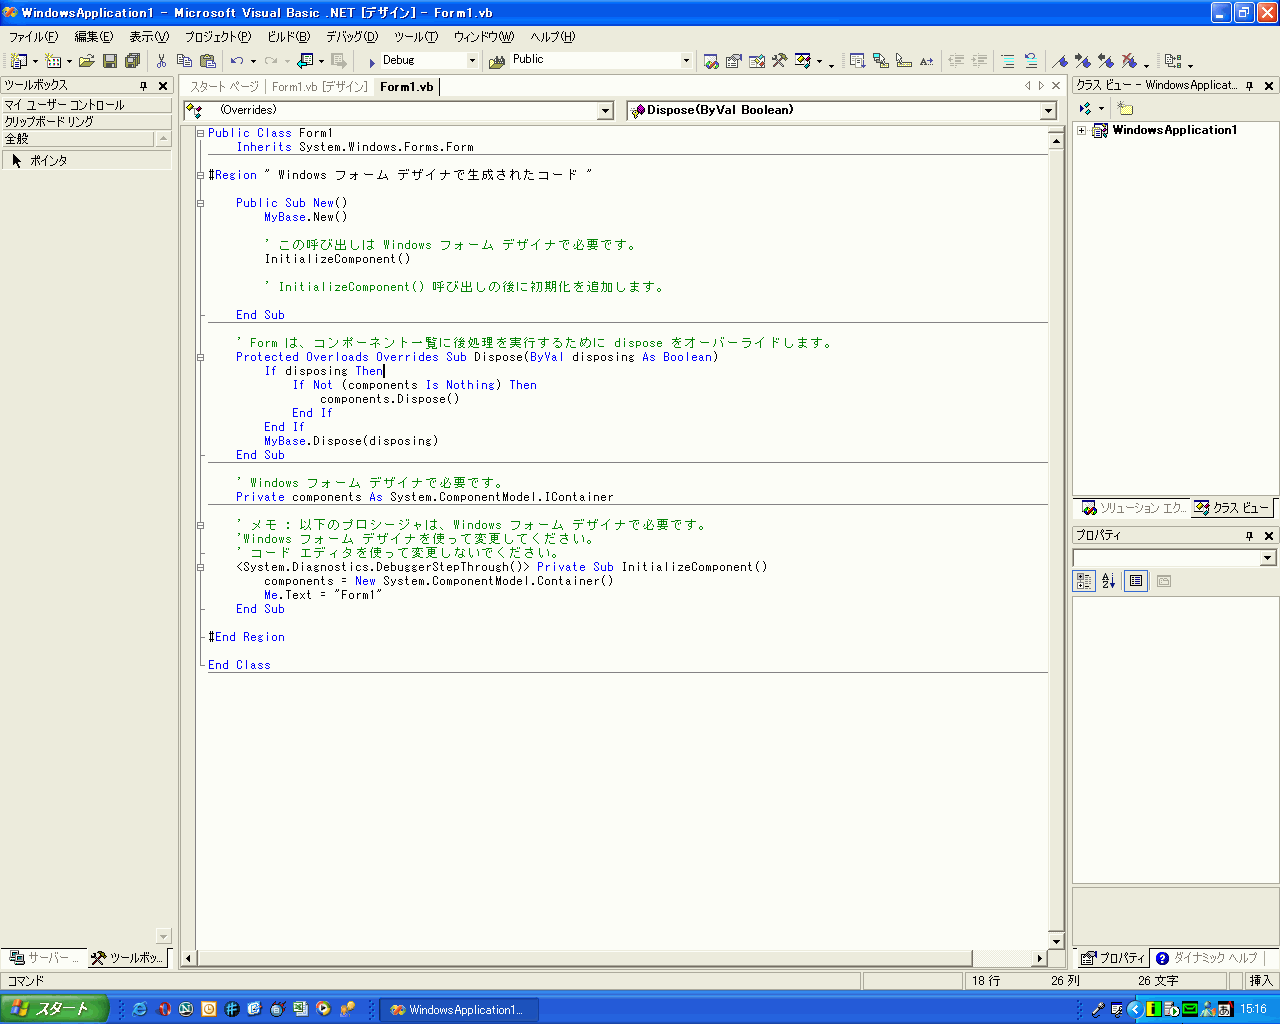
Task: Expand the WindowsApplication1 tree node
Action: (x=1081, y=130)
